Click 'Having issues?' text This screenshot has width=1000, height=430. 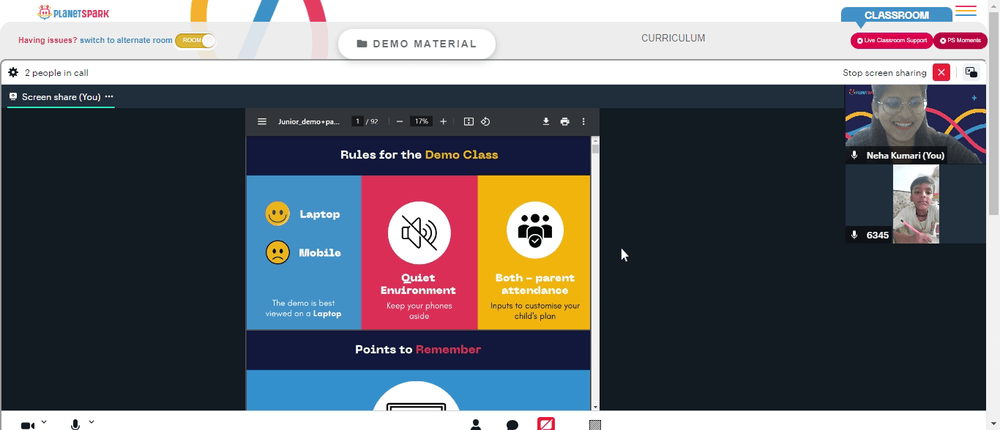[48, 40]
